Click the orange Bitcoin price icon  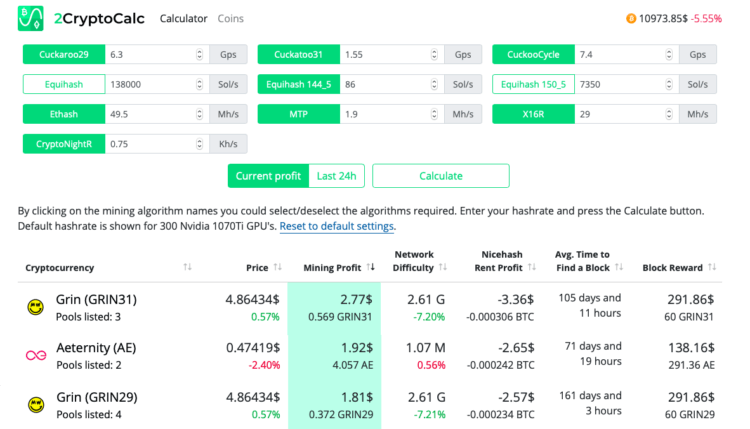[x=631, y=19]
